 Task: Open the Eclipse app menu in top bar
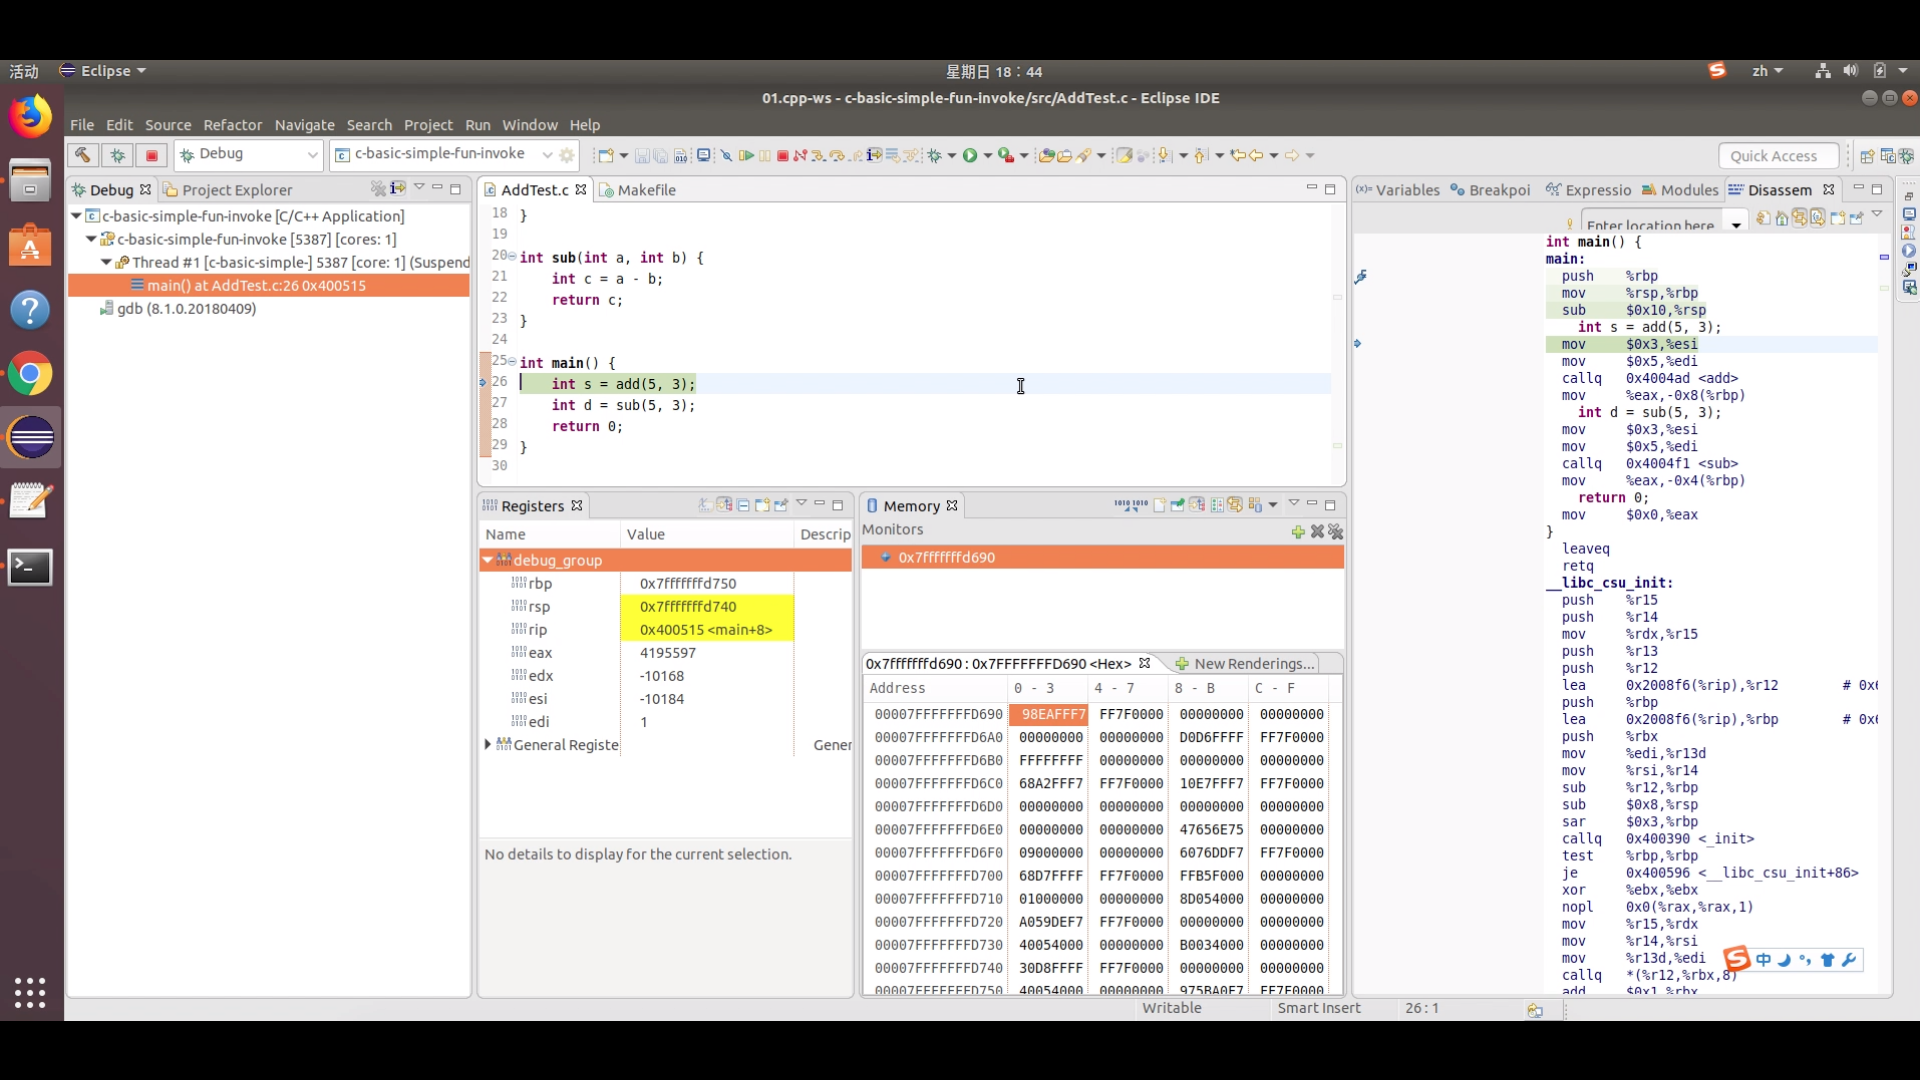103,71
